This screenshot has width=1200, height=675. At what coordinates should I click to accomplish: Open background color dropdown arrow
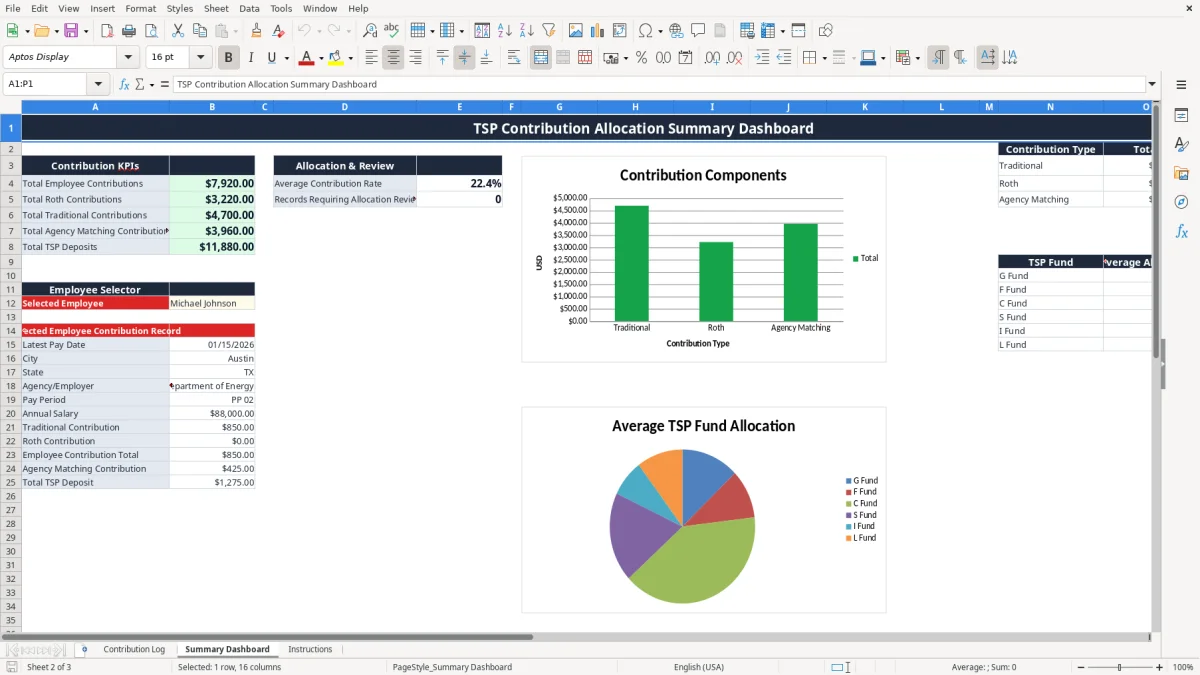click(x=350, y=58)
